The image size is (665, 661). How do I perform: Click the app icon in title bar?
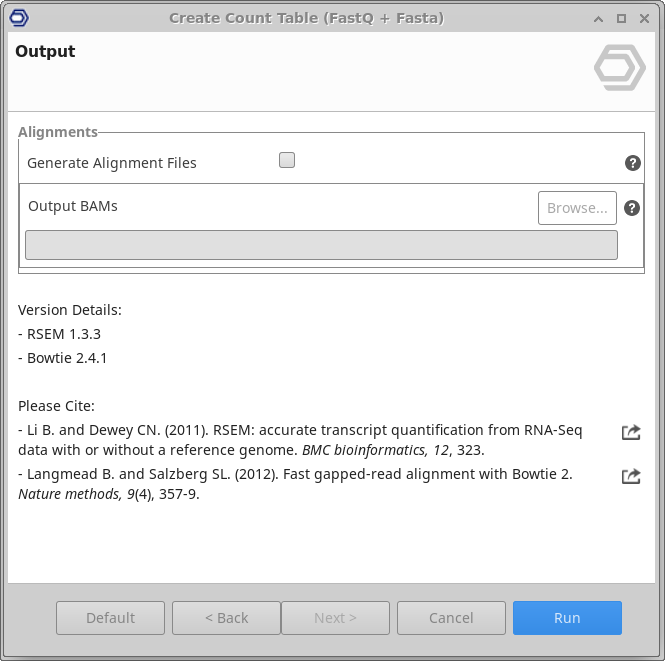click(x=18, y=18)
